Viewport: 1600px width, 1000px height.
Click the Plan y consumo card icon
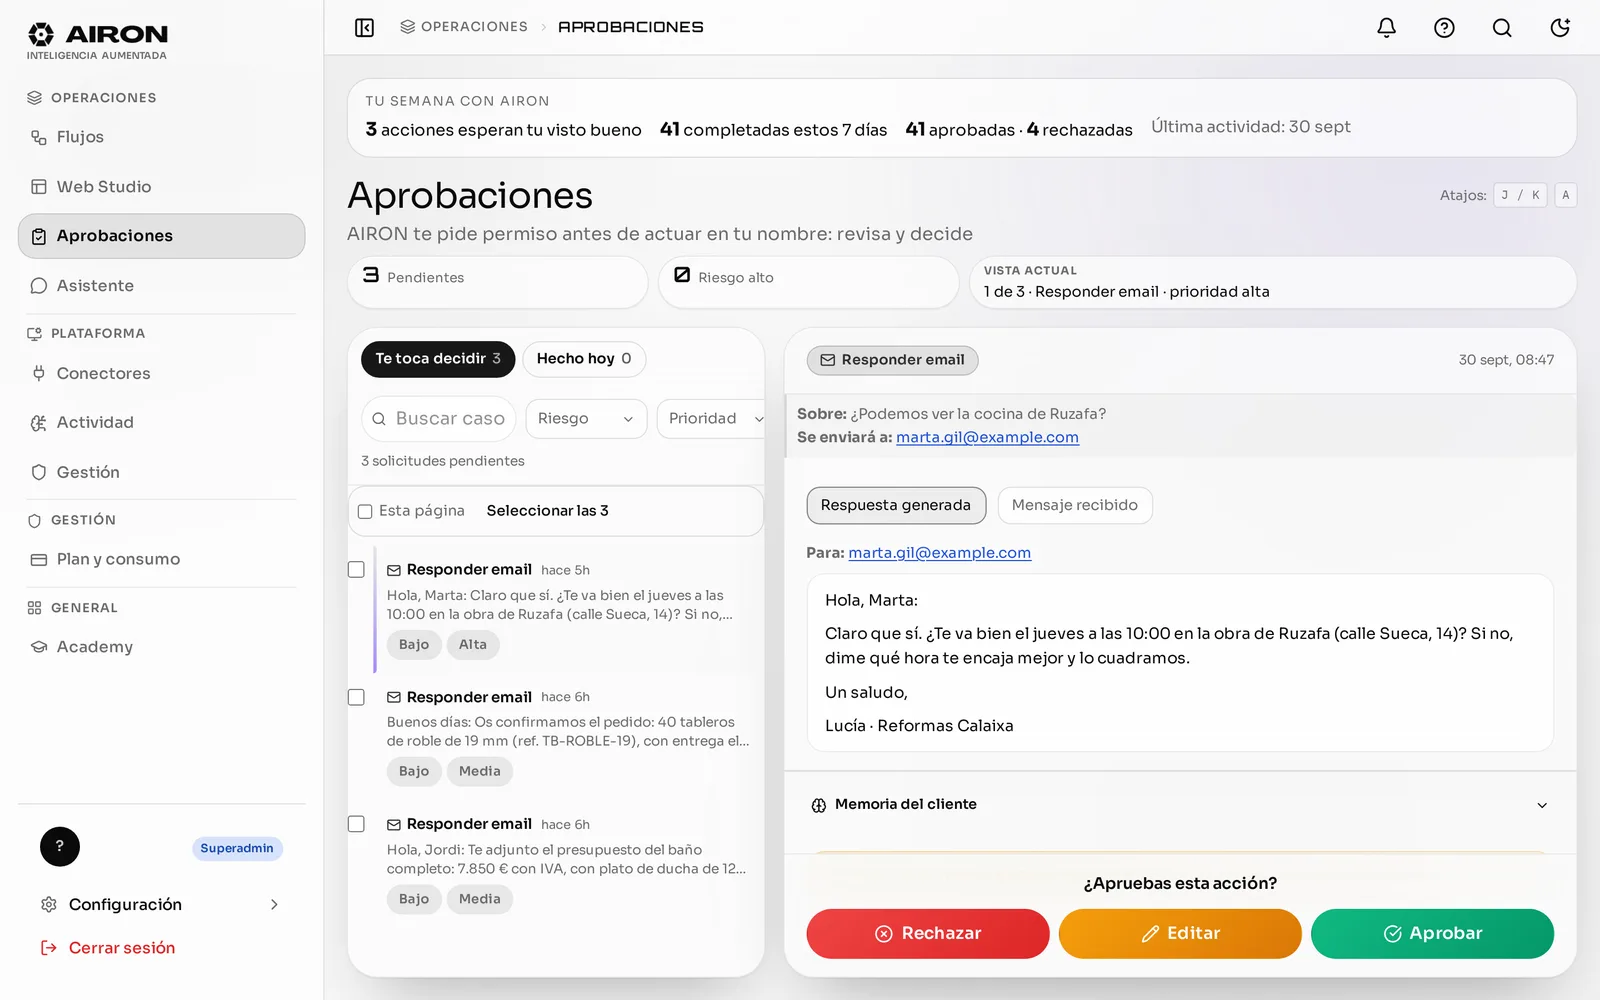tap(39, 560)
